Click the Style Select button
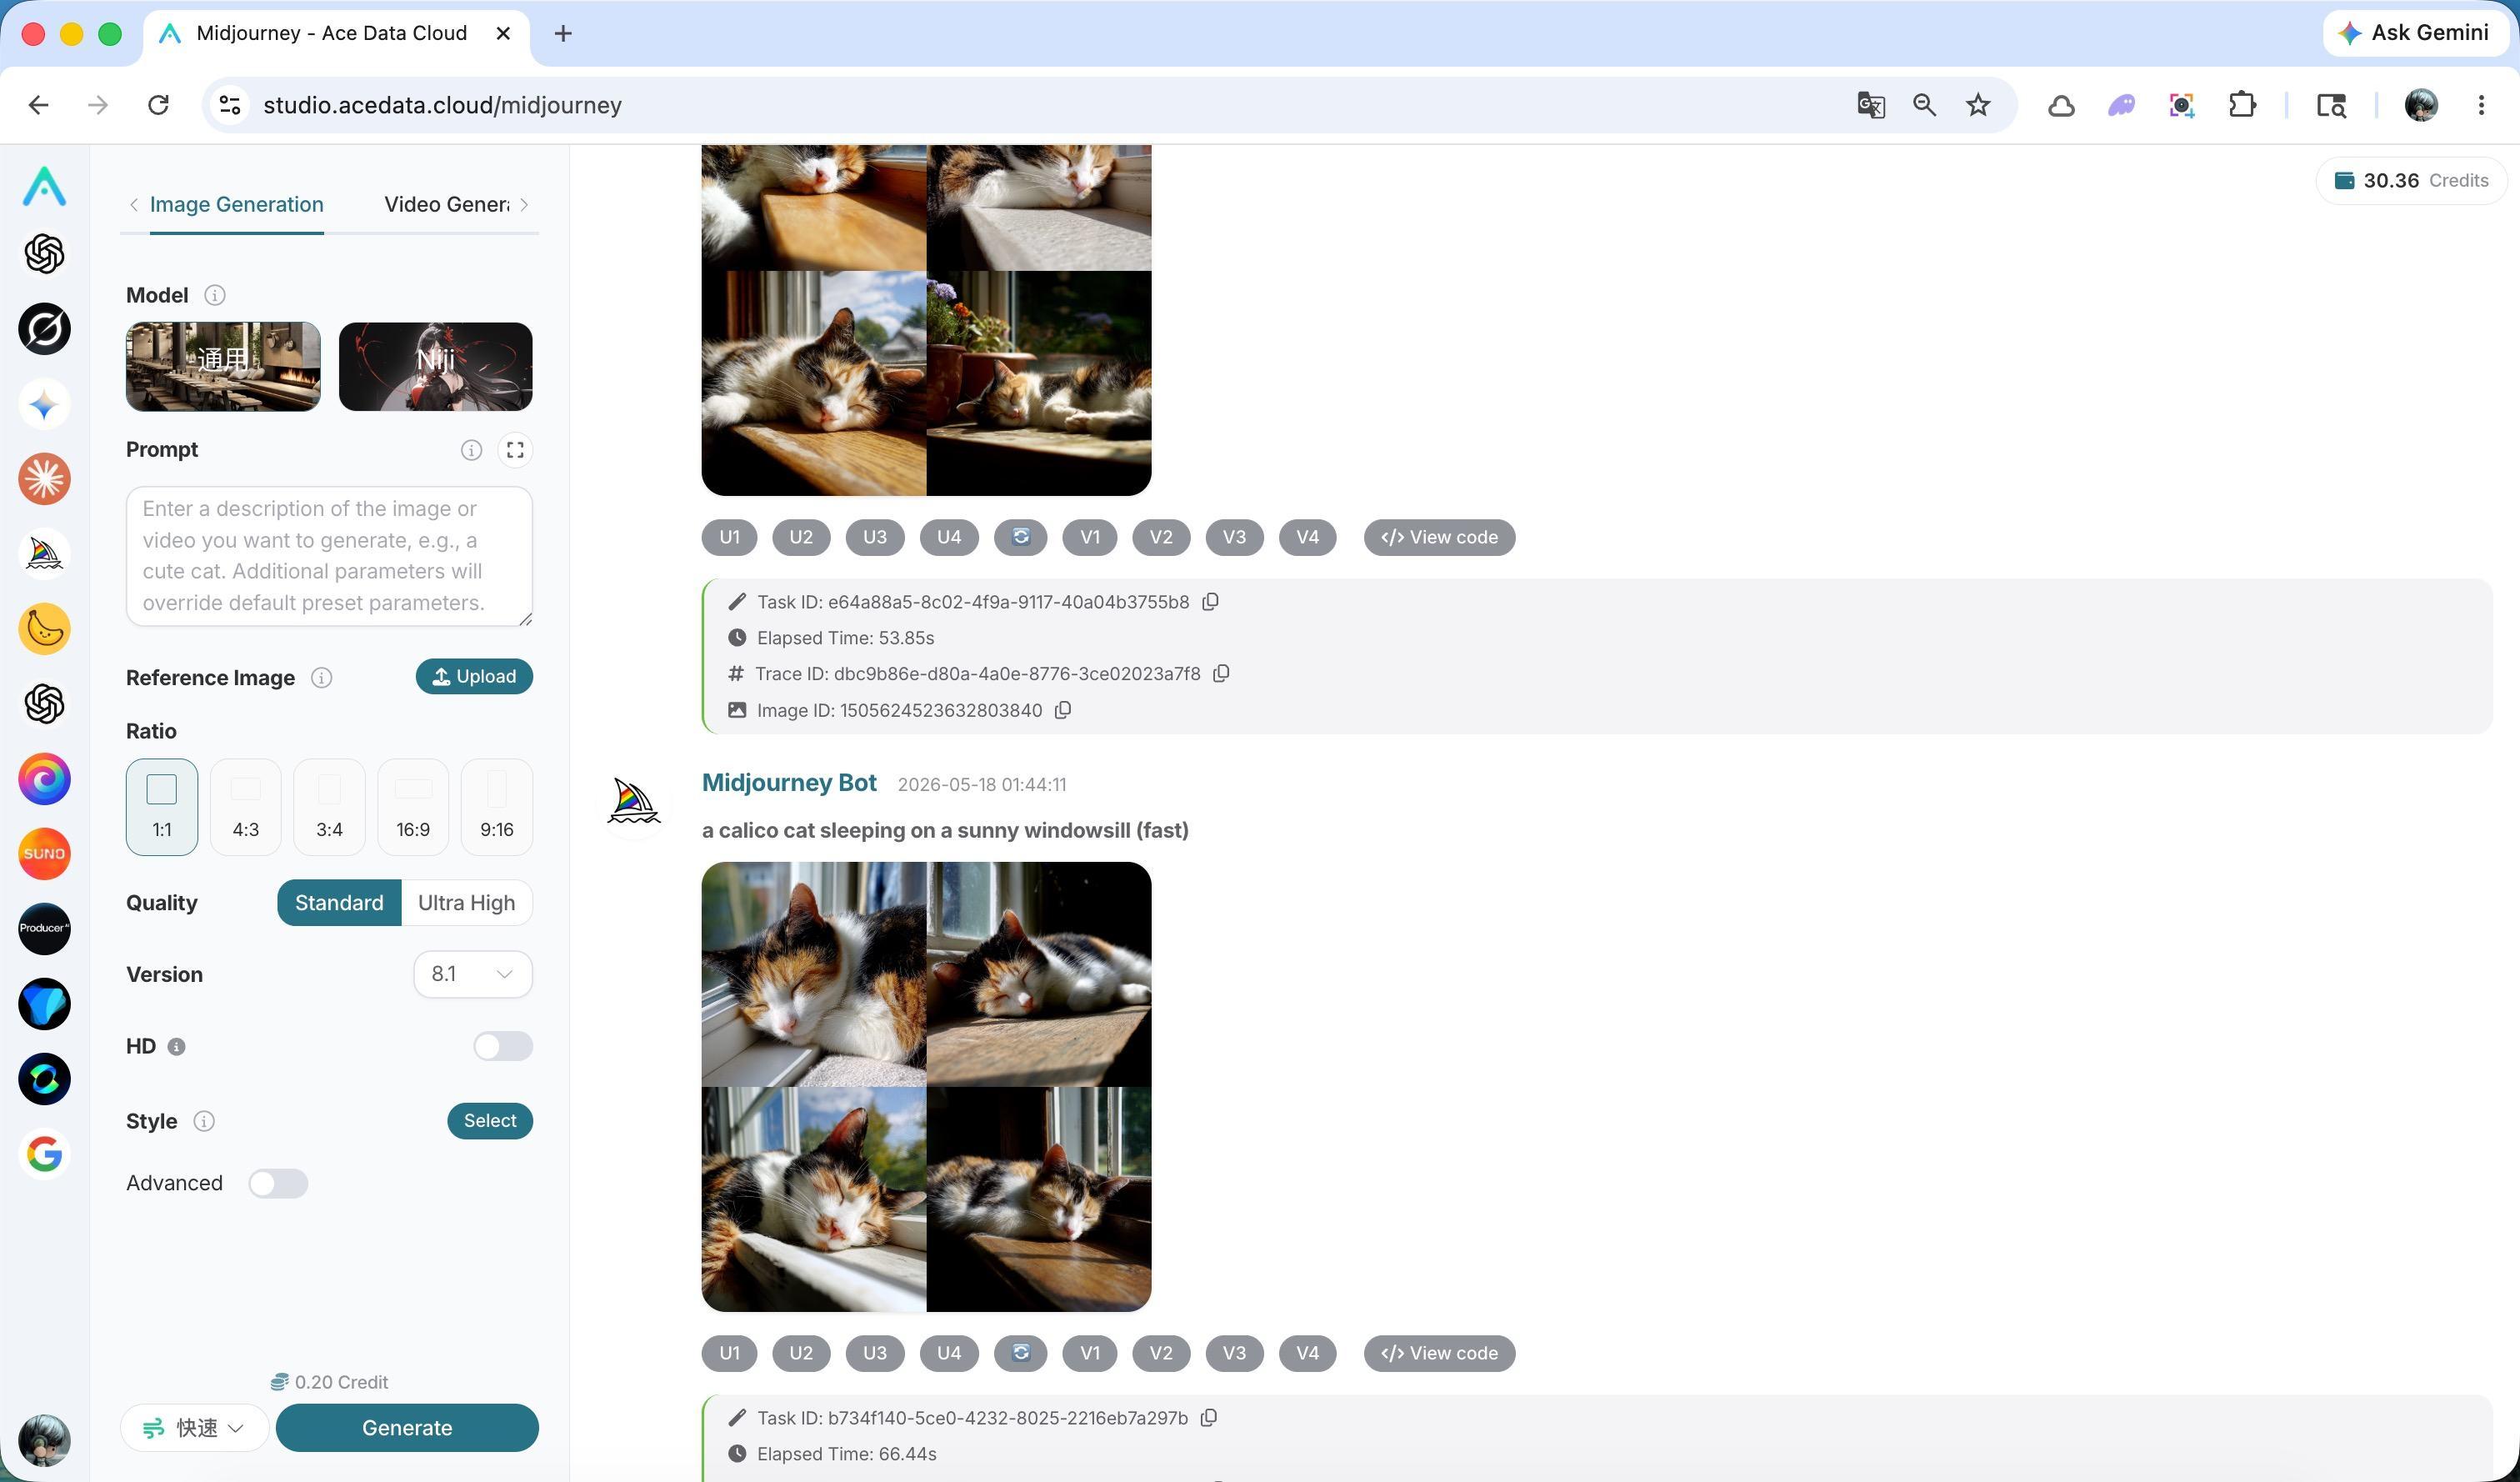 point(490,1121)
